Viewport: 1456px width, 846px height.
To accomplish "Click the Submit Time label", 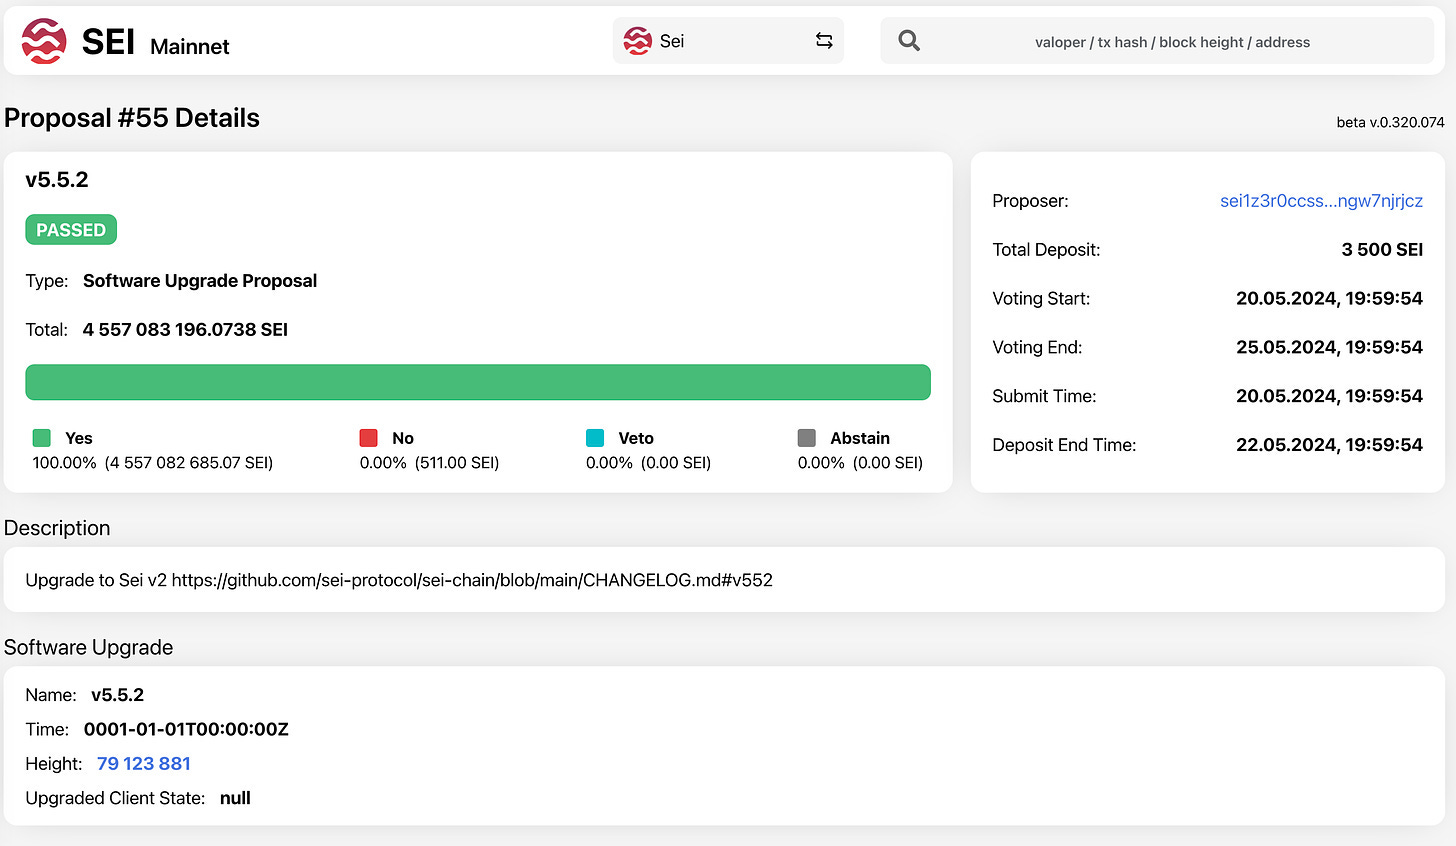I will (x=1044, y=397).
